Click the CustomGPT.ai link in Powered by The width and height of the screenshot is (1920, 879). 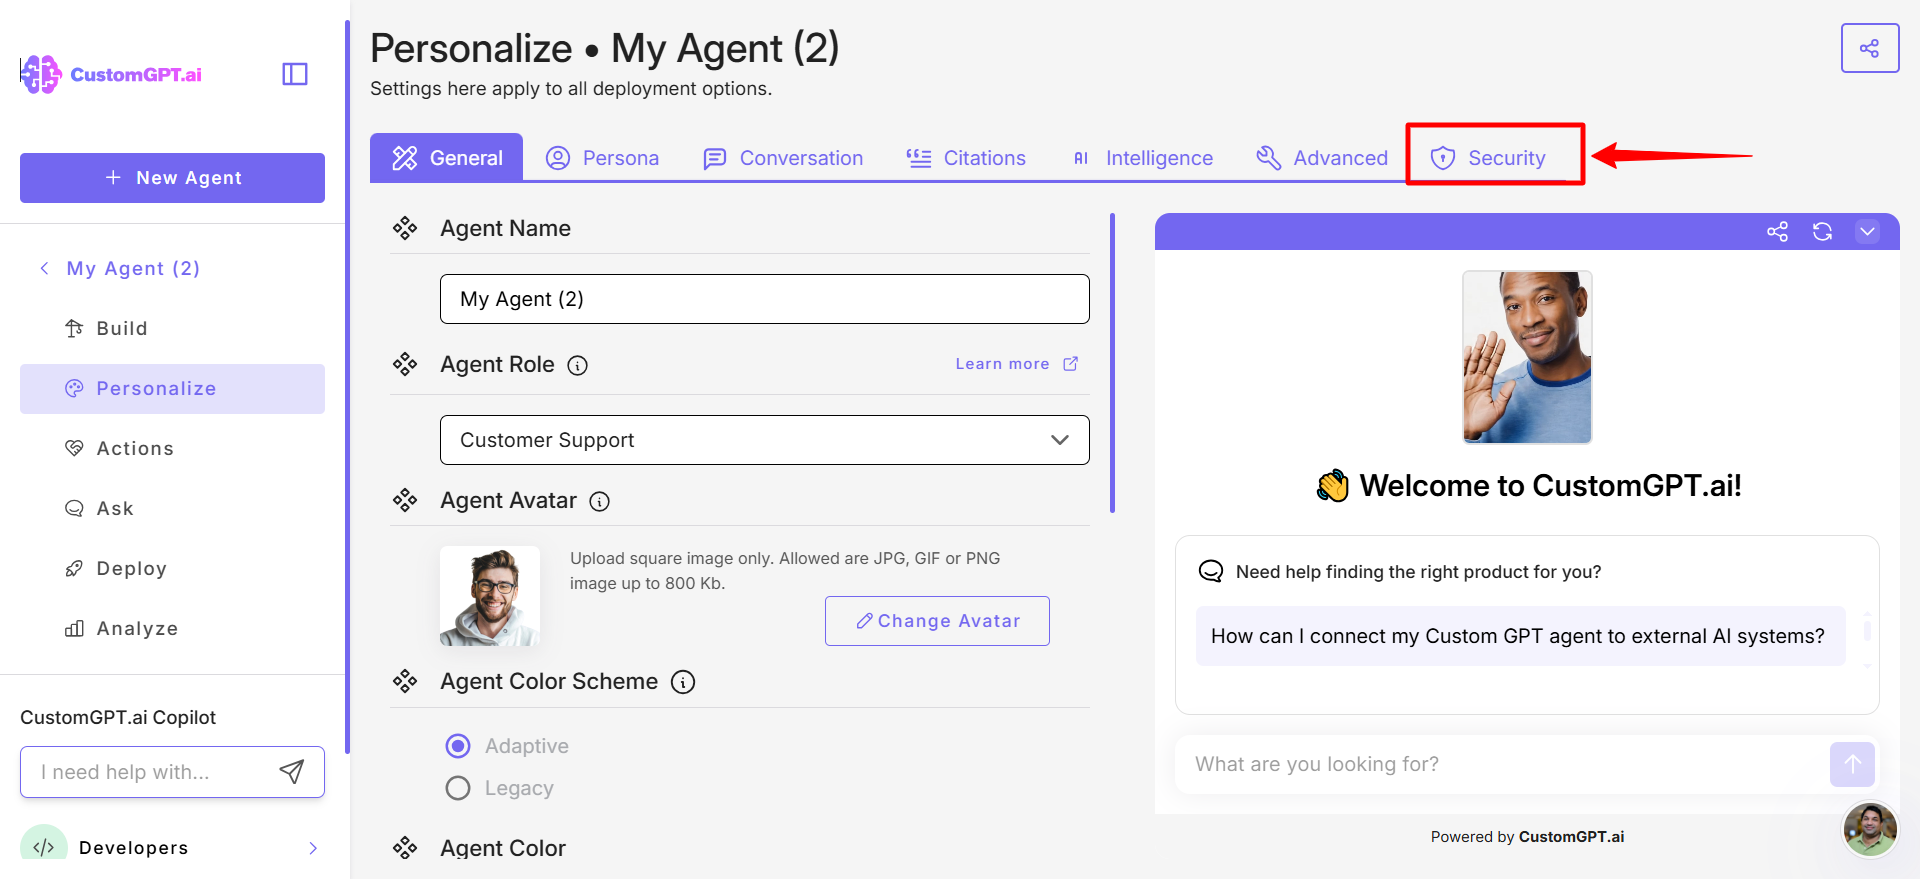coord(1571,837)
